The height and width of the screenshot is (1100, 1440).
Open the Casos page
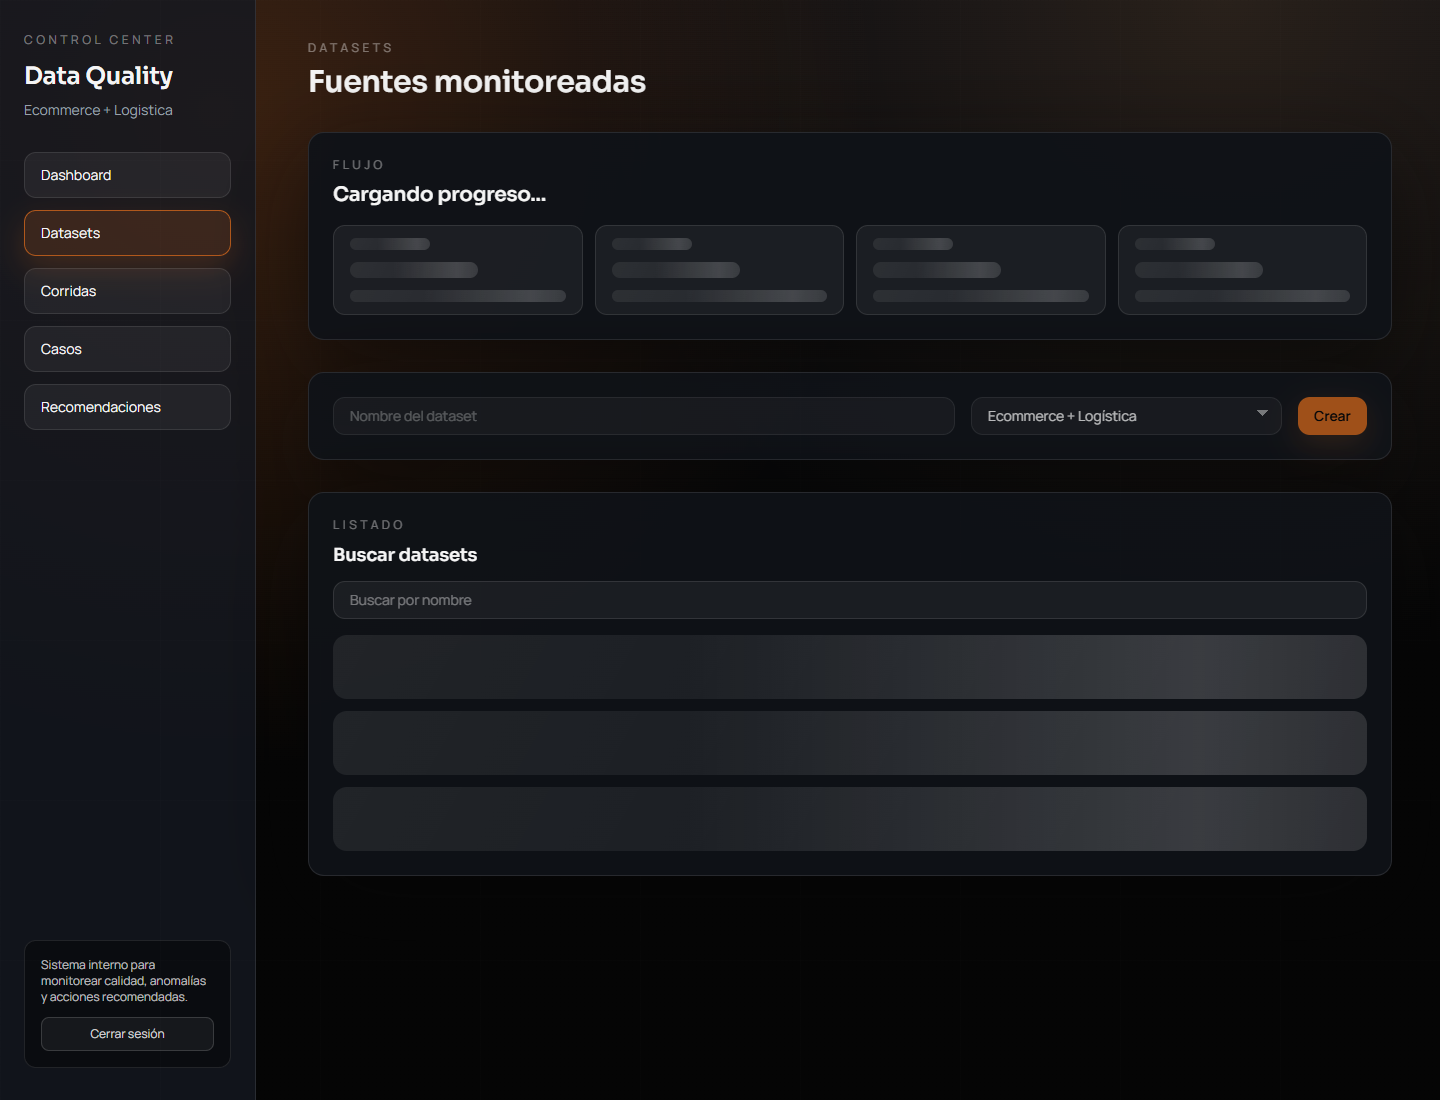pos(127,349)
